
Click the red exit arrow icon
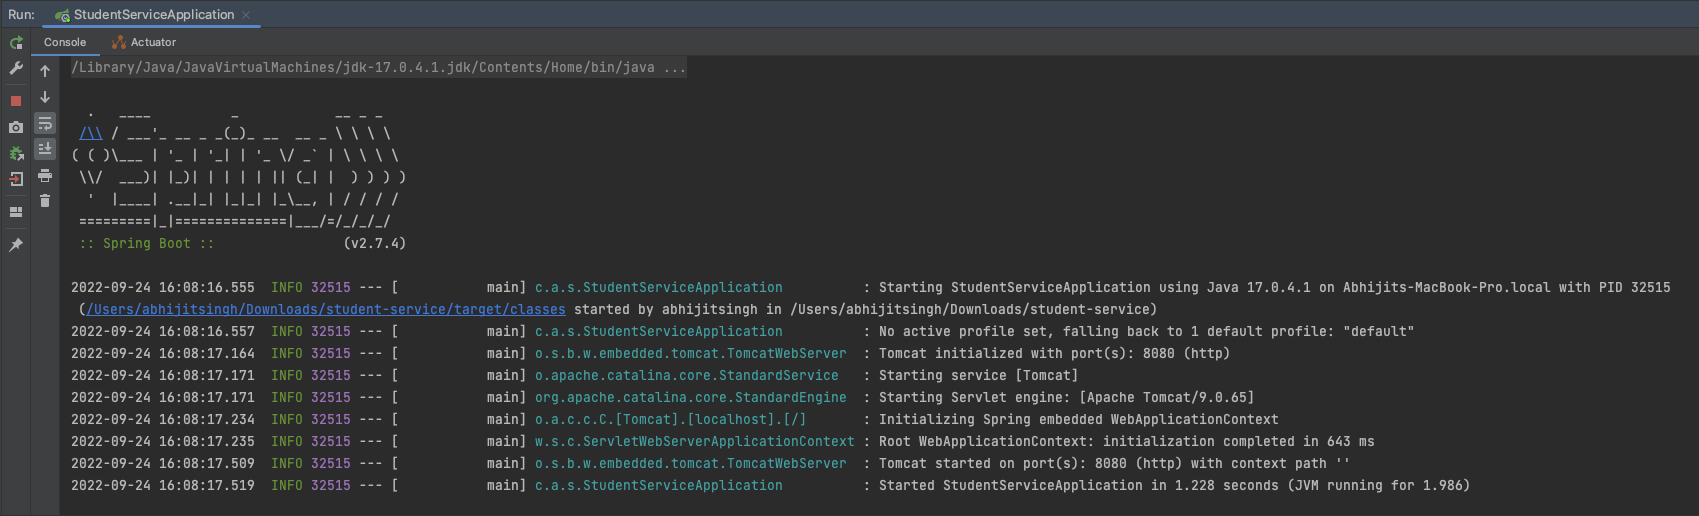16,180
